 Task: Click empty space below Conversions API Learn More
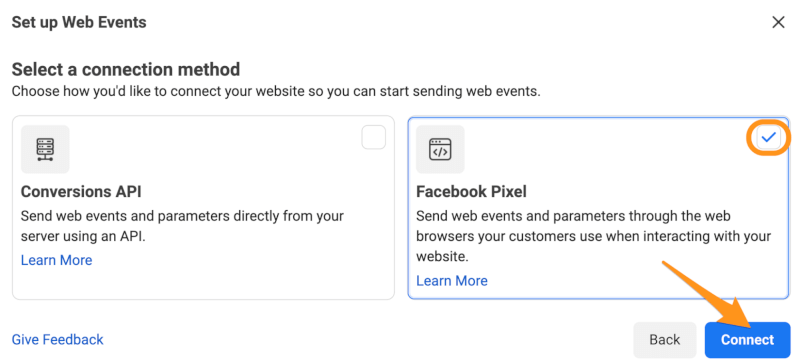(203, 282)
